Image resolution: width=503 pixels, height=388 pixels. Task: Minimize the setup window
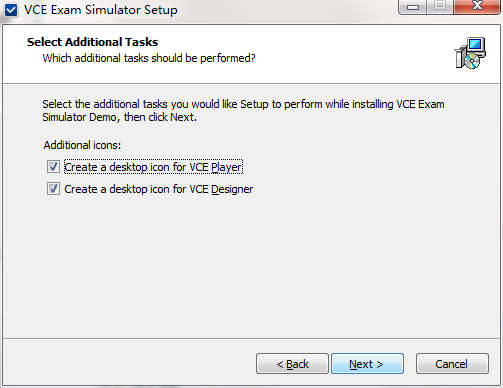(413, 6)
